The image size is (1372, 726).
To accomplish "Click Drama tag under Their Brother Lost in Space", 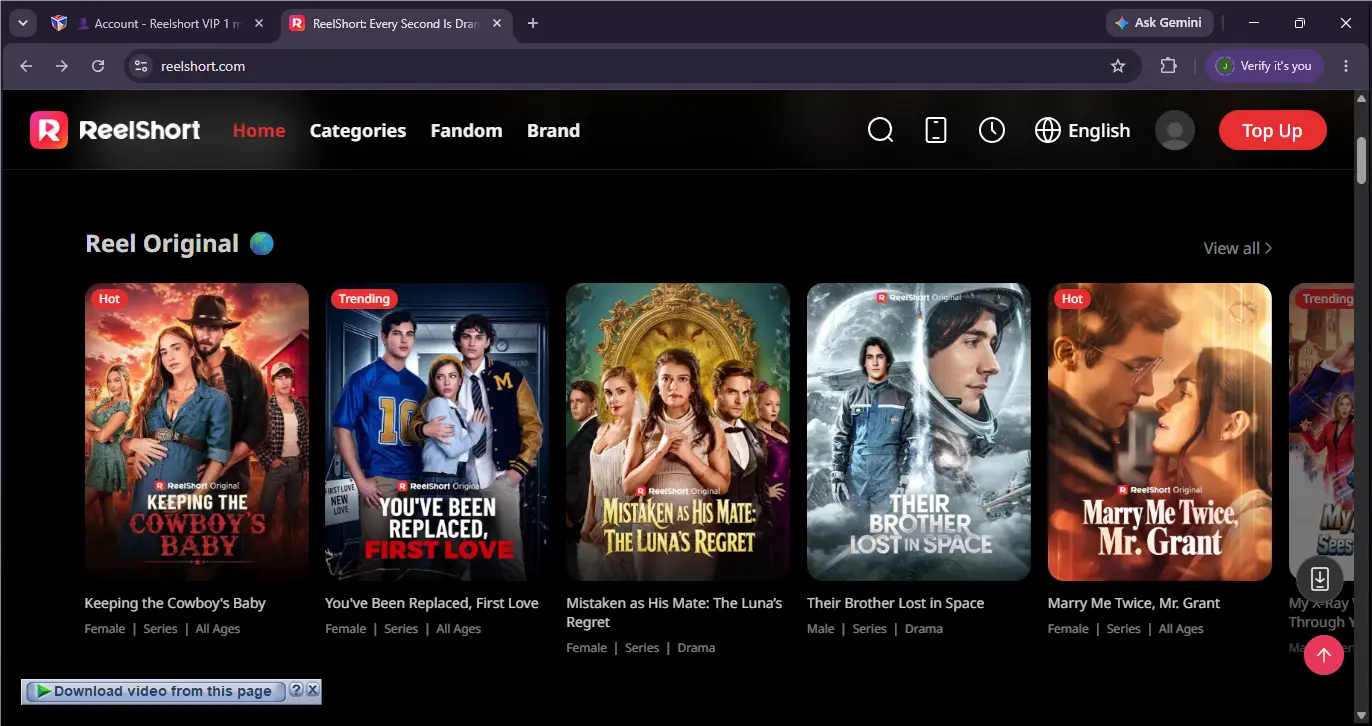I will click(x=924, y=629).
